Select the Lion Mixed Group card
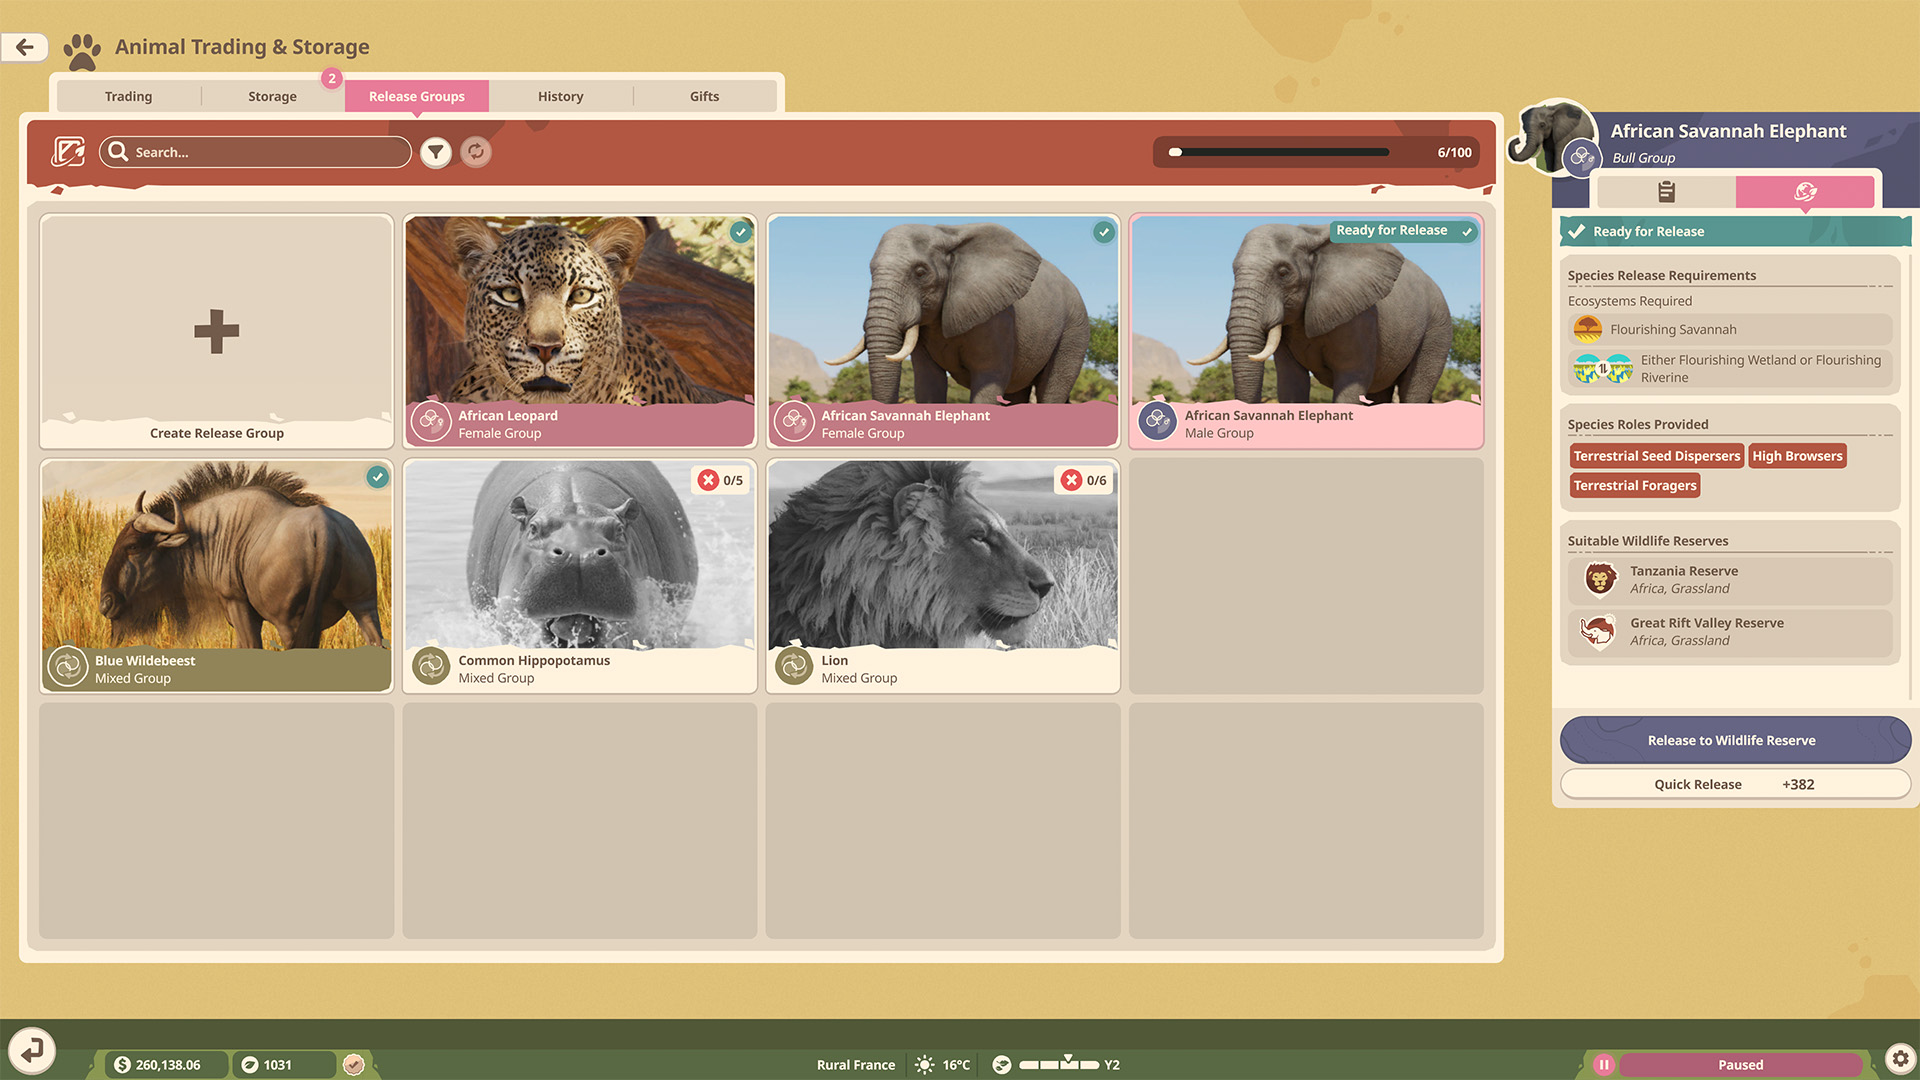This screenshot has height=1080, width=1920. [x=943, y=576]
